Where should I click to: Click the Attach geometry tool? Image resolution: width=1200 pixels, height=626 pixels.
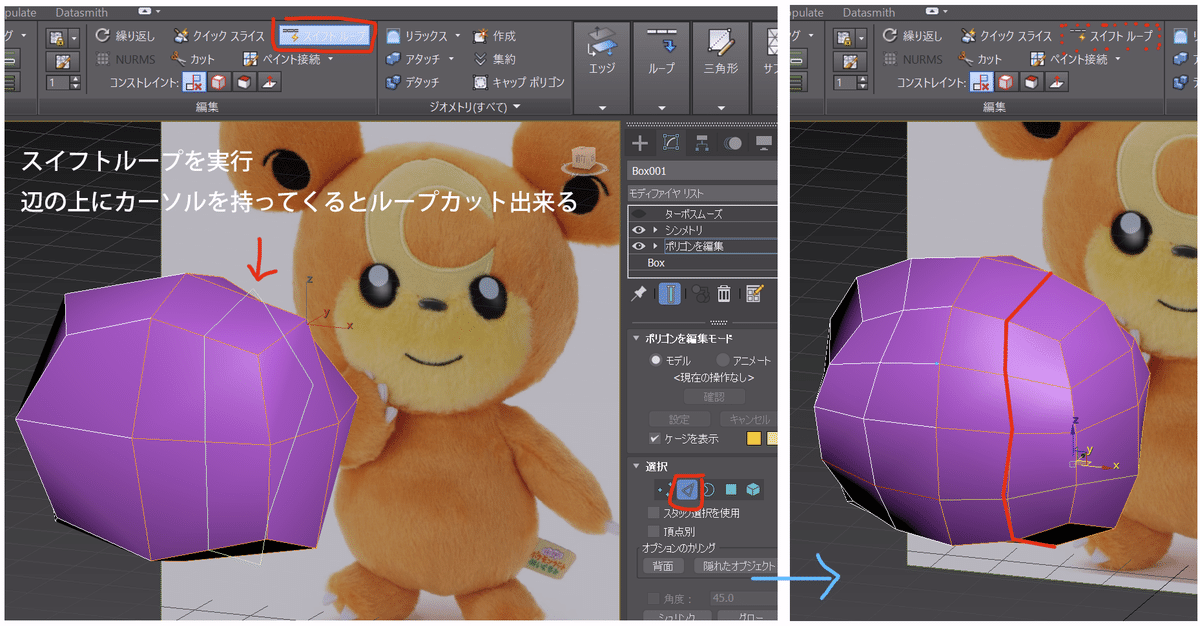415,59
